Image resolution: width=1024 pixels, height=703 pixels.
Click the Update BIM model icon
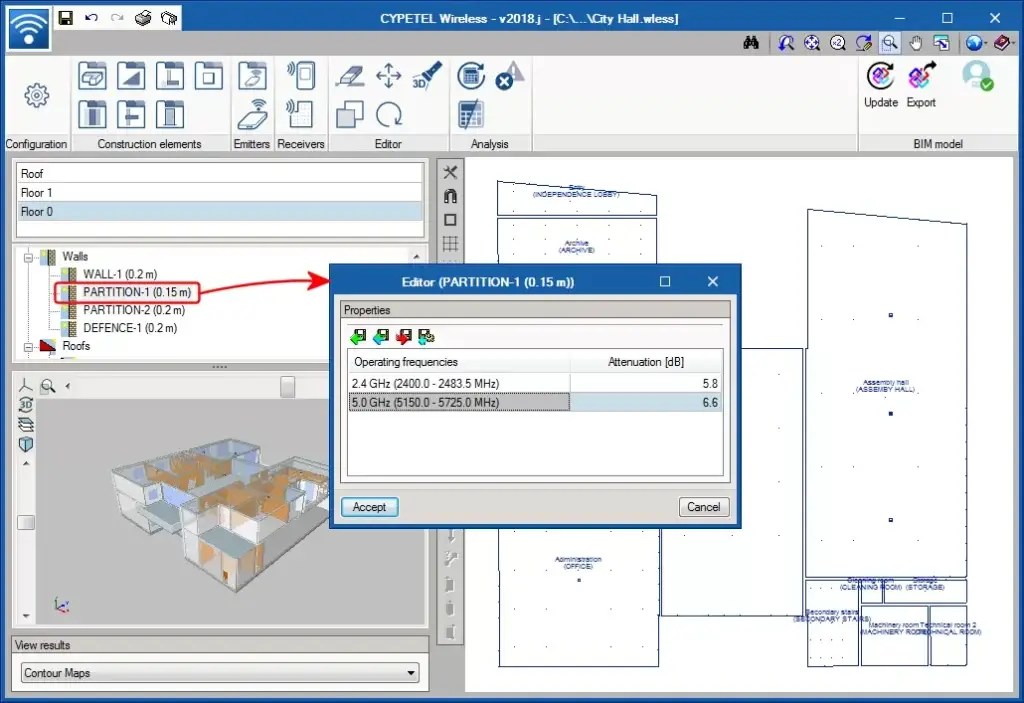point(881,78)
